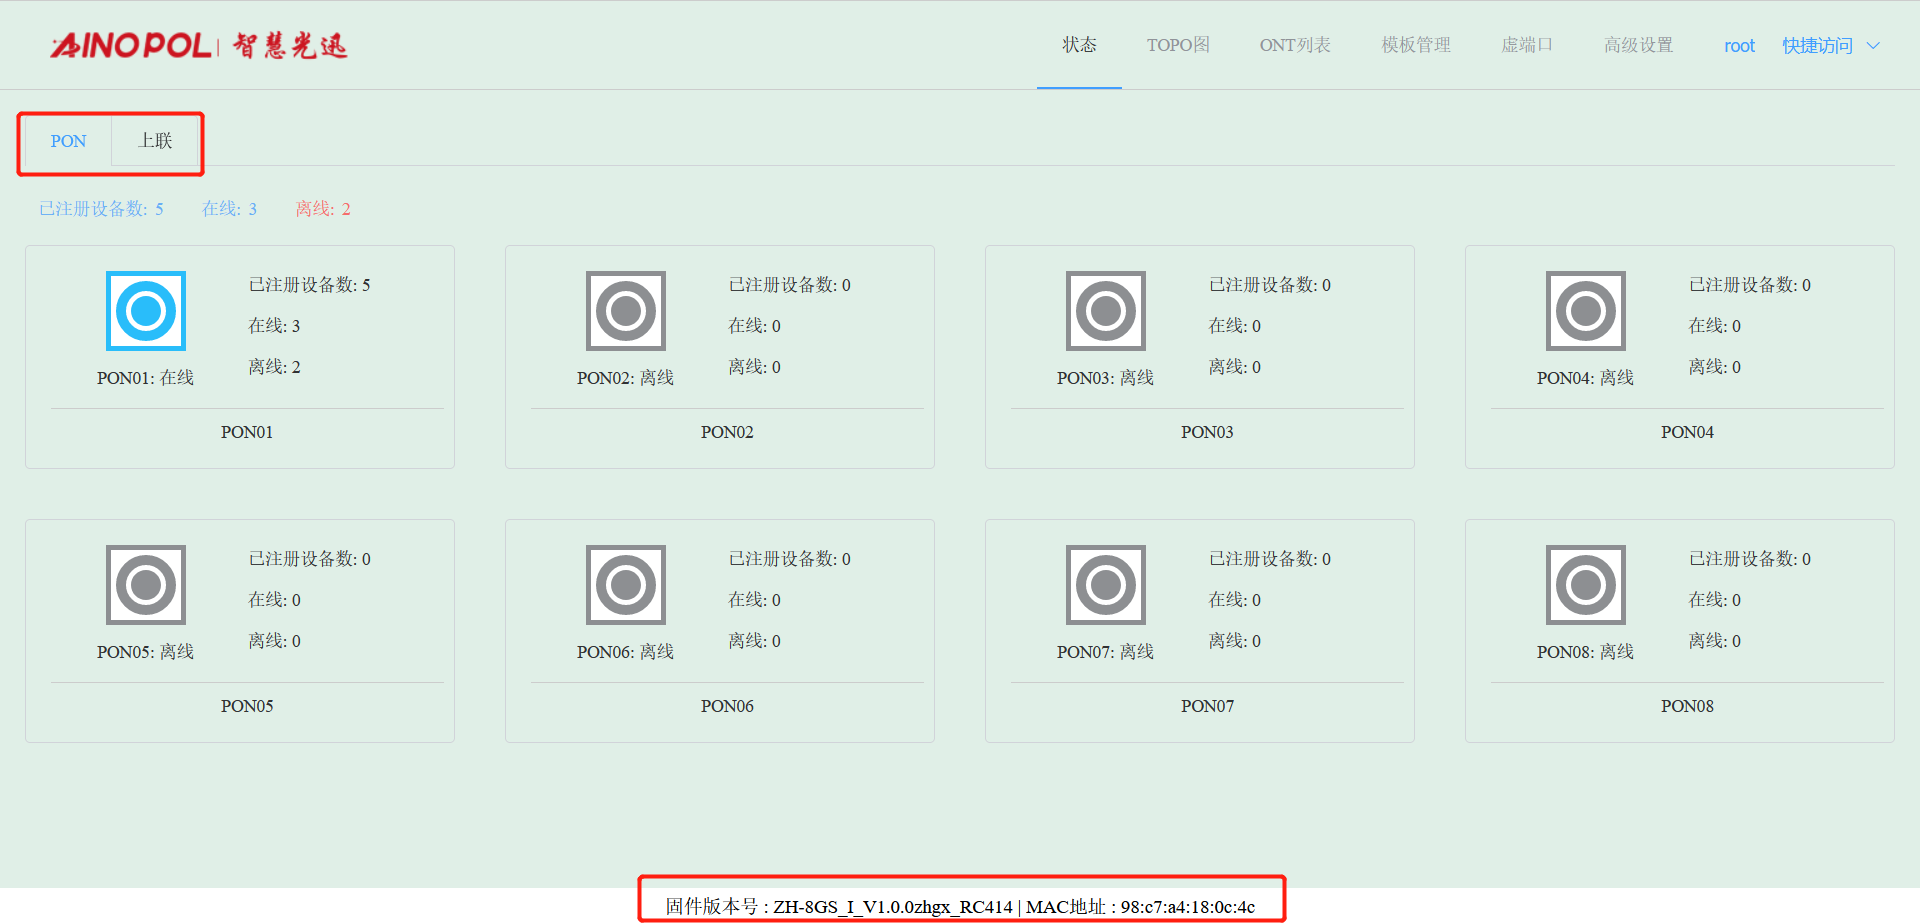Viewport: 1920px width, 924px height.
Task: Click the root user link
Action: [1739, 46]
